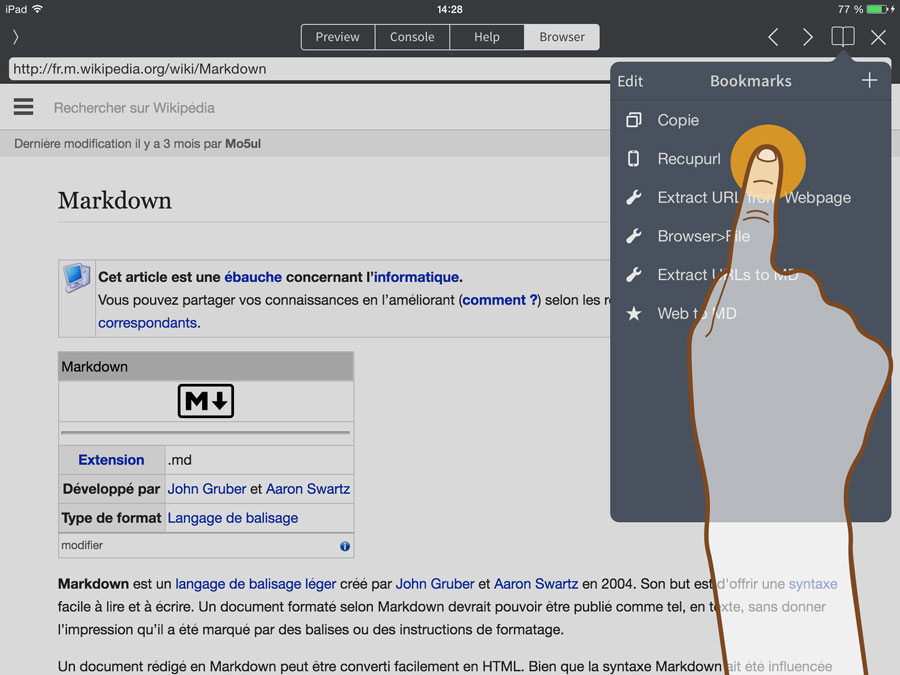
Task: Click the Markdown article heading
Action: click(x=115, y=200)
